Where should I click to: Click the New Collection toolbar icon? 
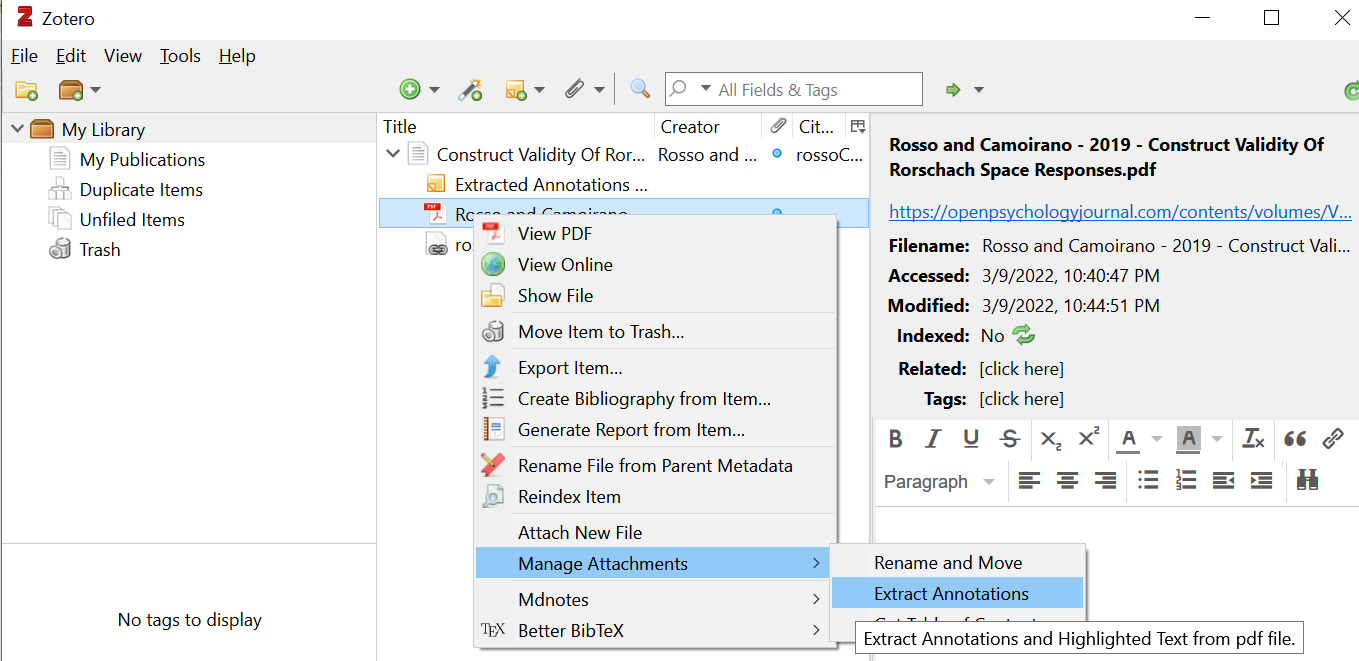pos(27,90)
